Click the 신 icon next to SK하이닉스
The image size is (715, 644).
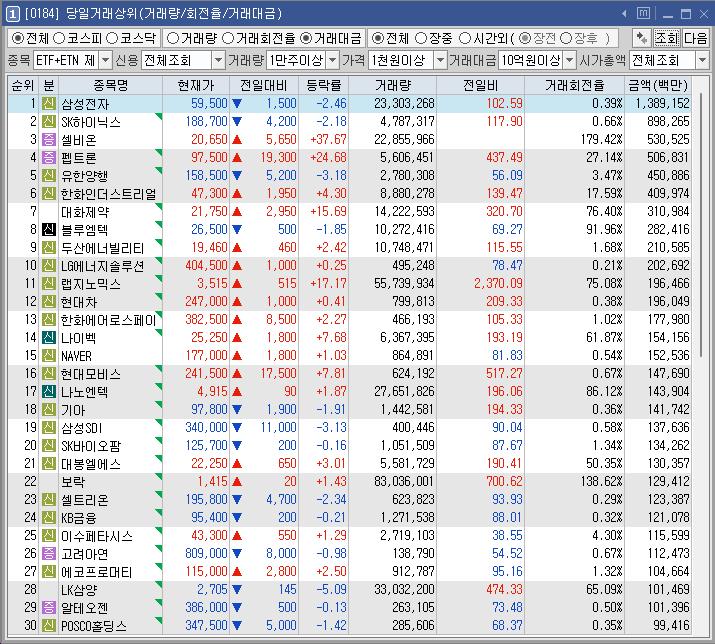coord(49,122)
